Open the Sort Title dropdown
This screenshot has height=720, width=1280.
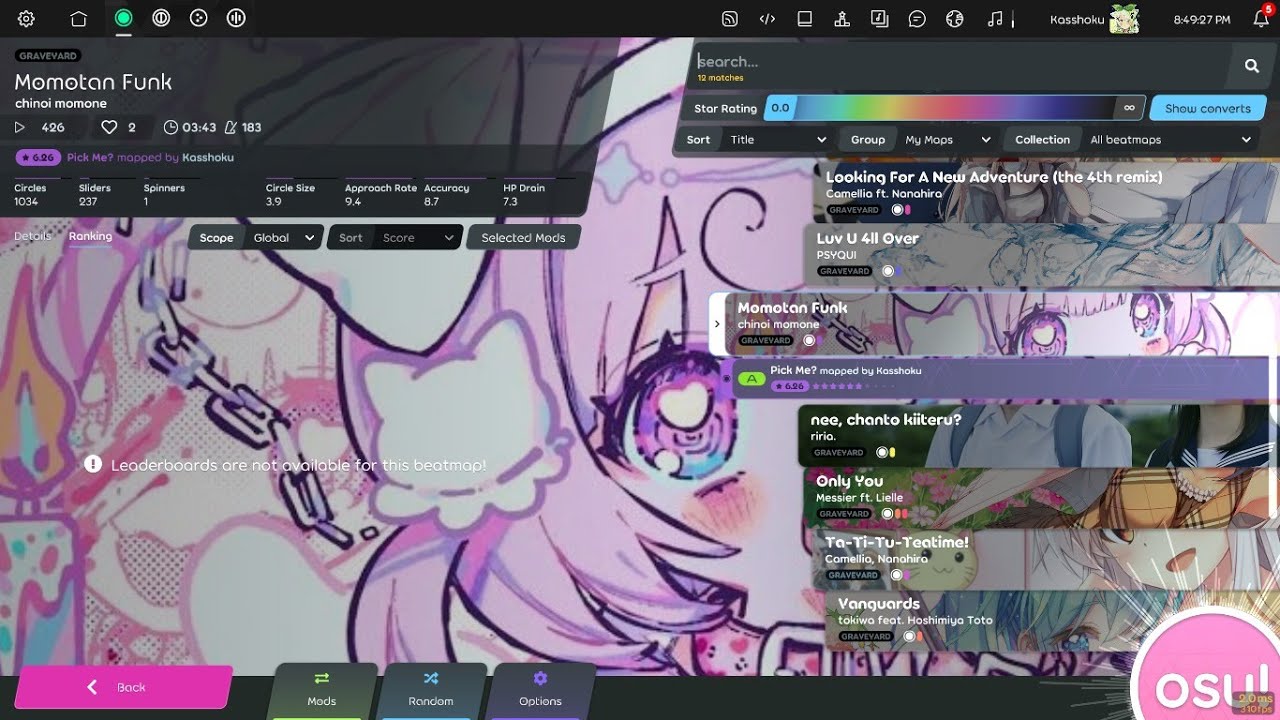(757, 140)
